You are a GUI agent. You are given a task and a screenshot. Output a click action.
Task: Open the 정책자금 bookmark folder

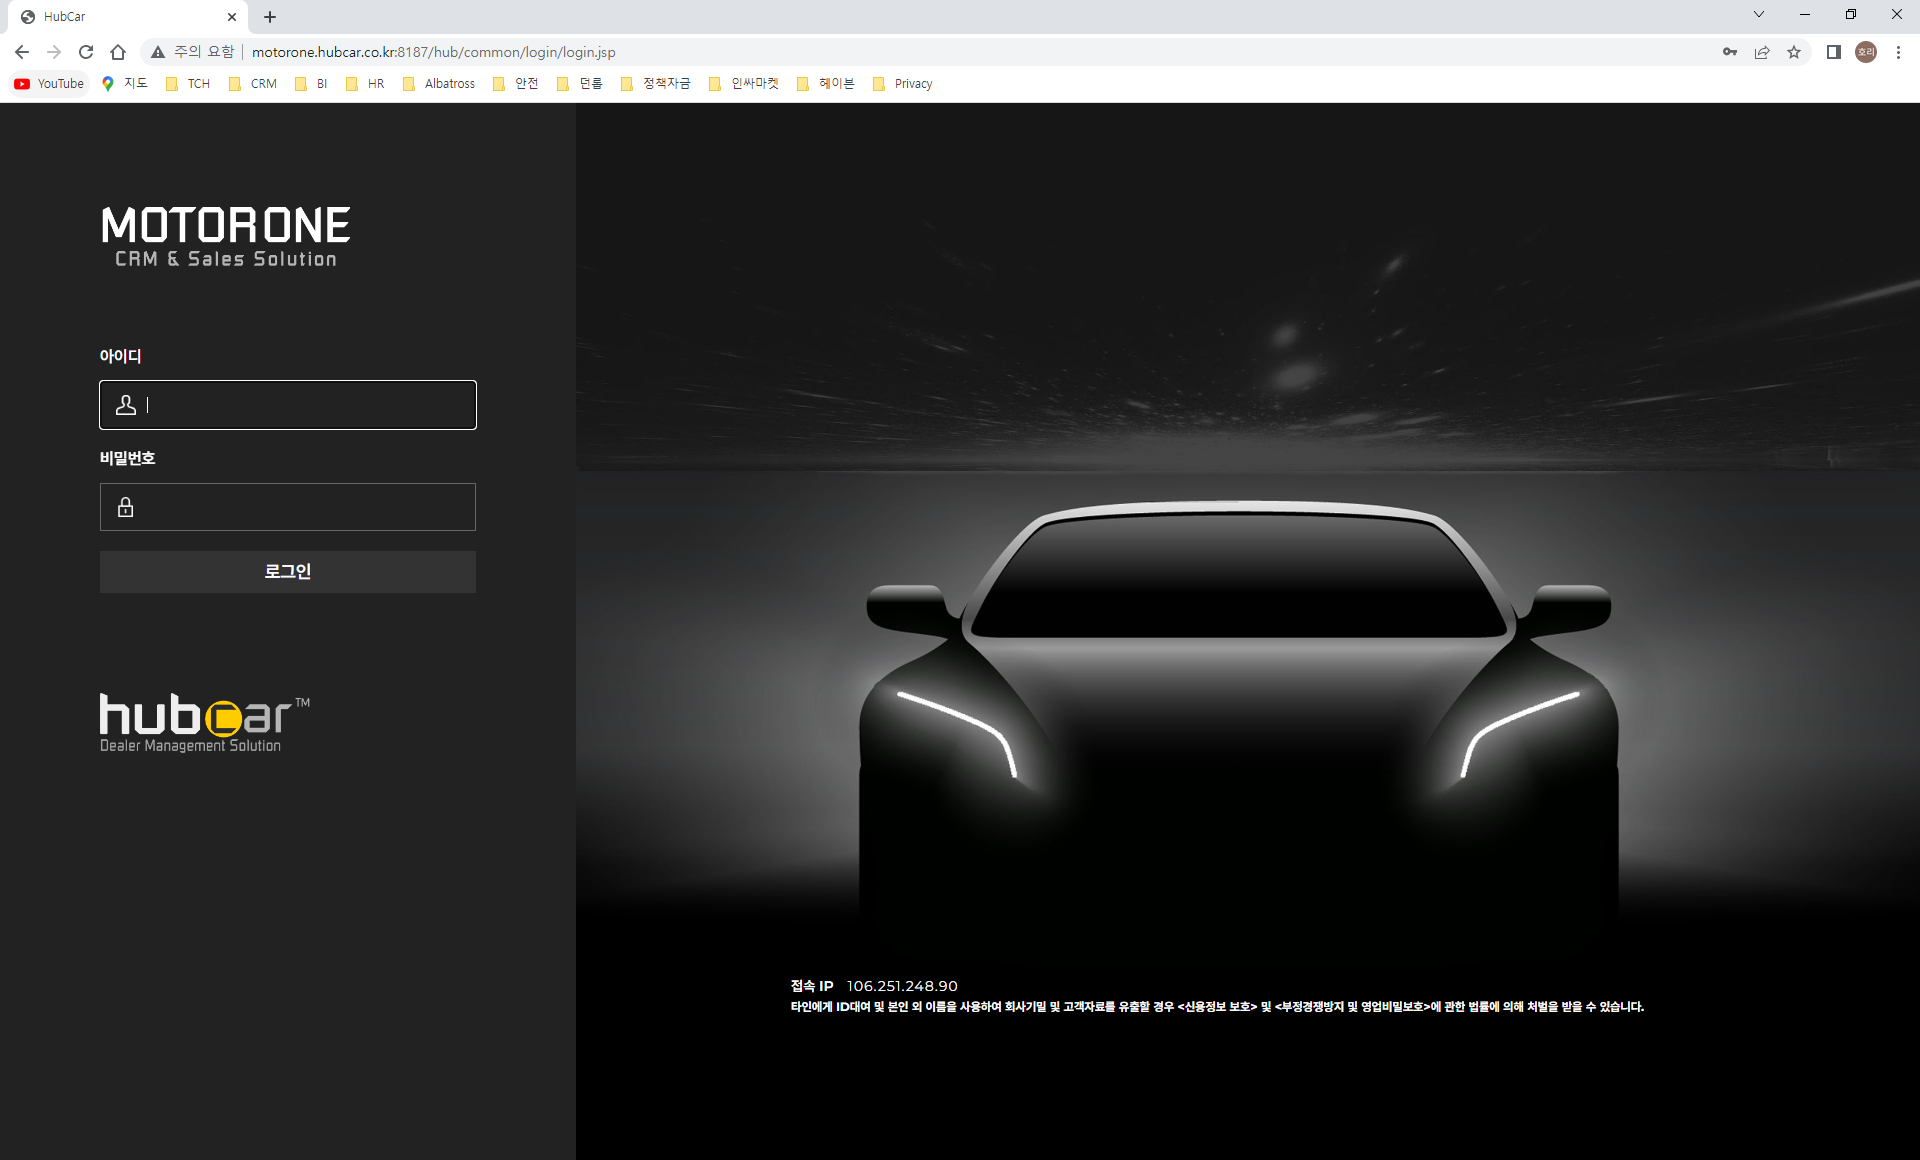(x=656, y=84)
